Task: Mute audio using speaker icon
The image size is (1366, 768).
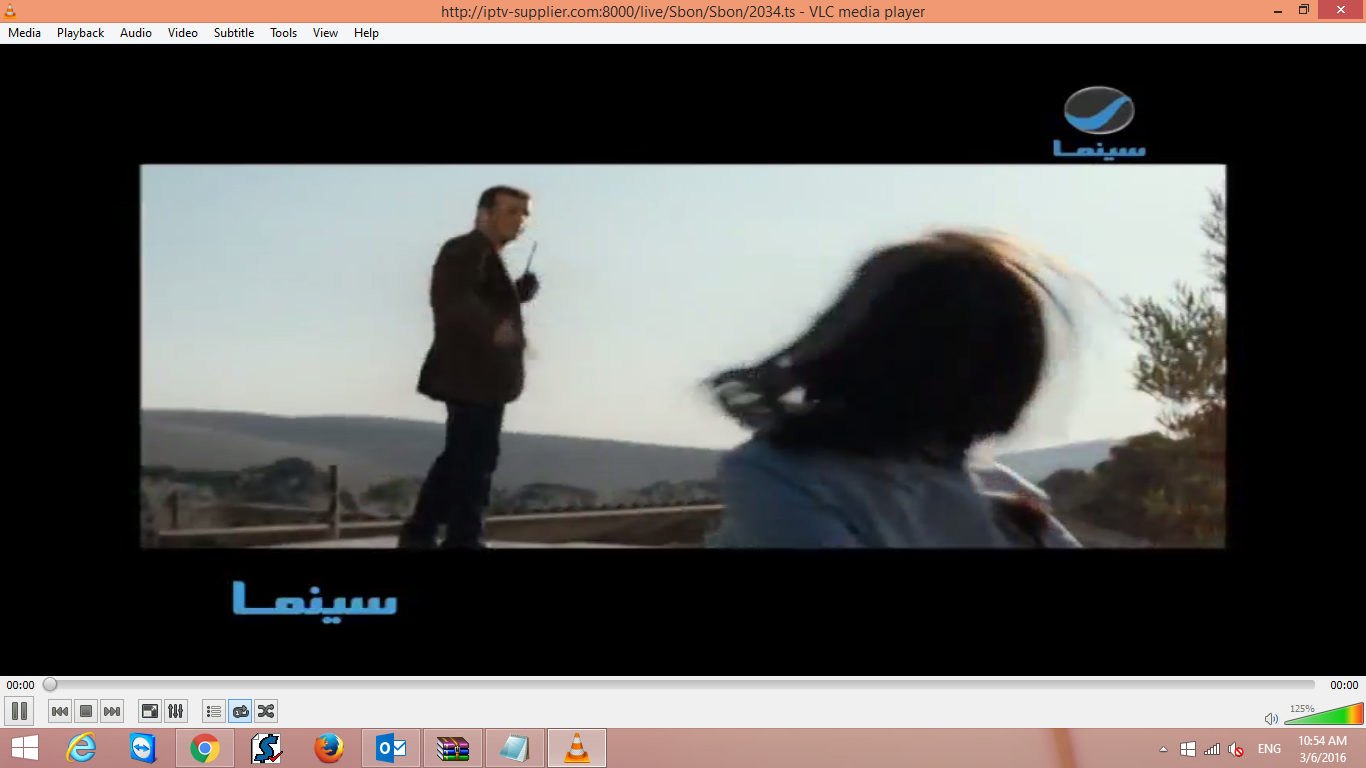Action: (x=1271, y=718)
